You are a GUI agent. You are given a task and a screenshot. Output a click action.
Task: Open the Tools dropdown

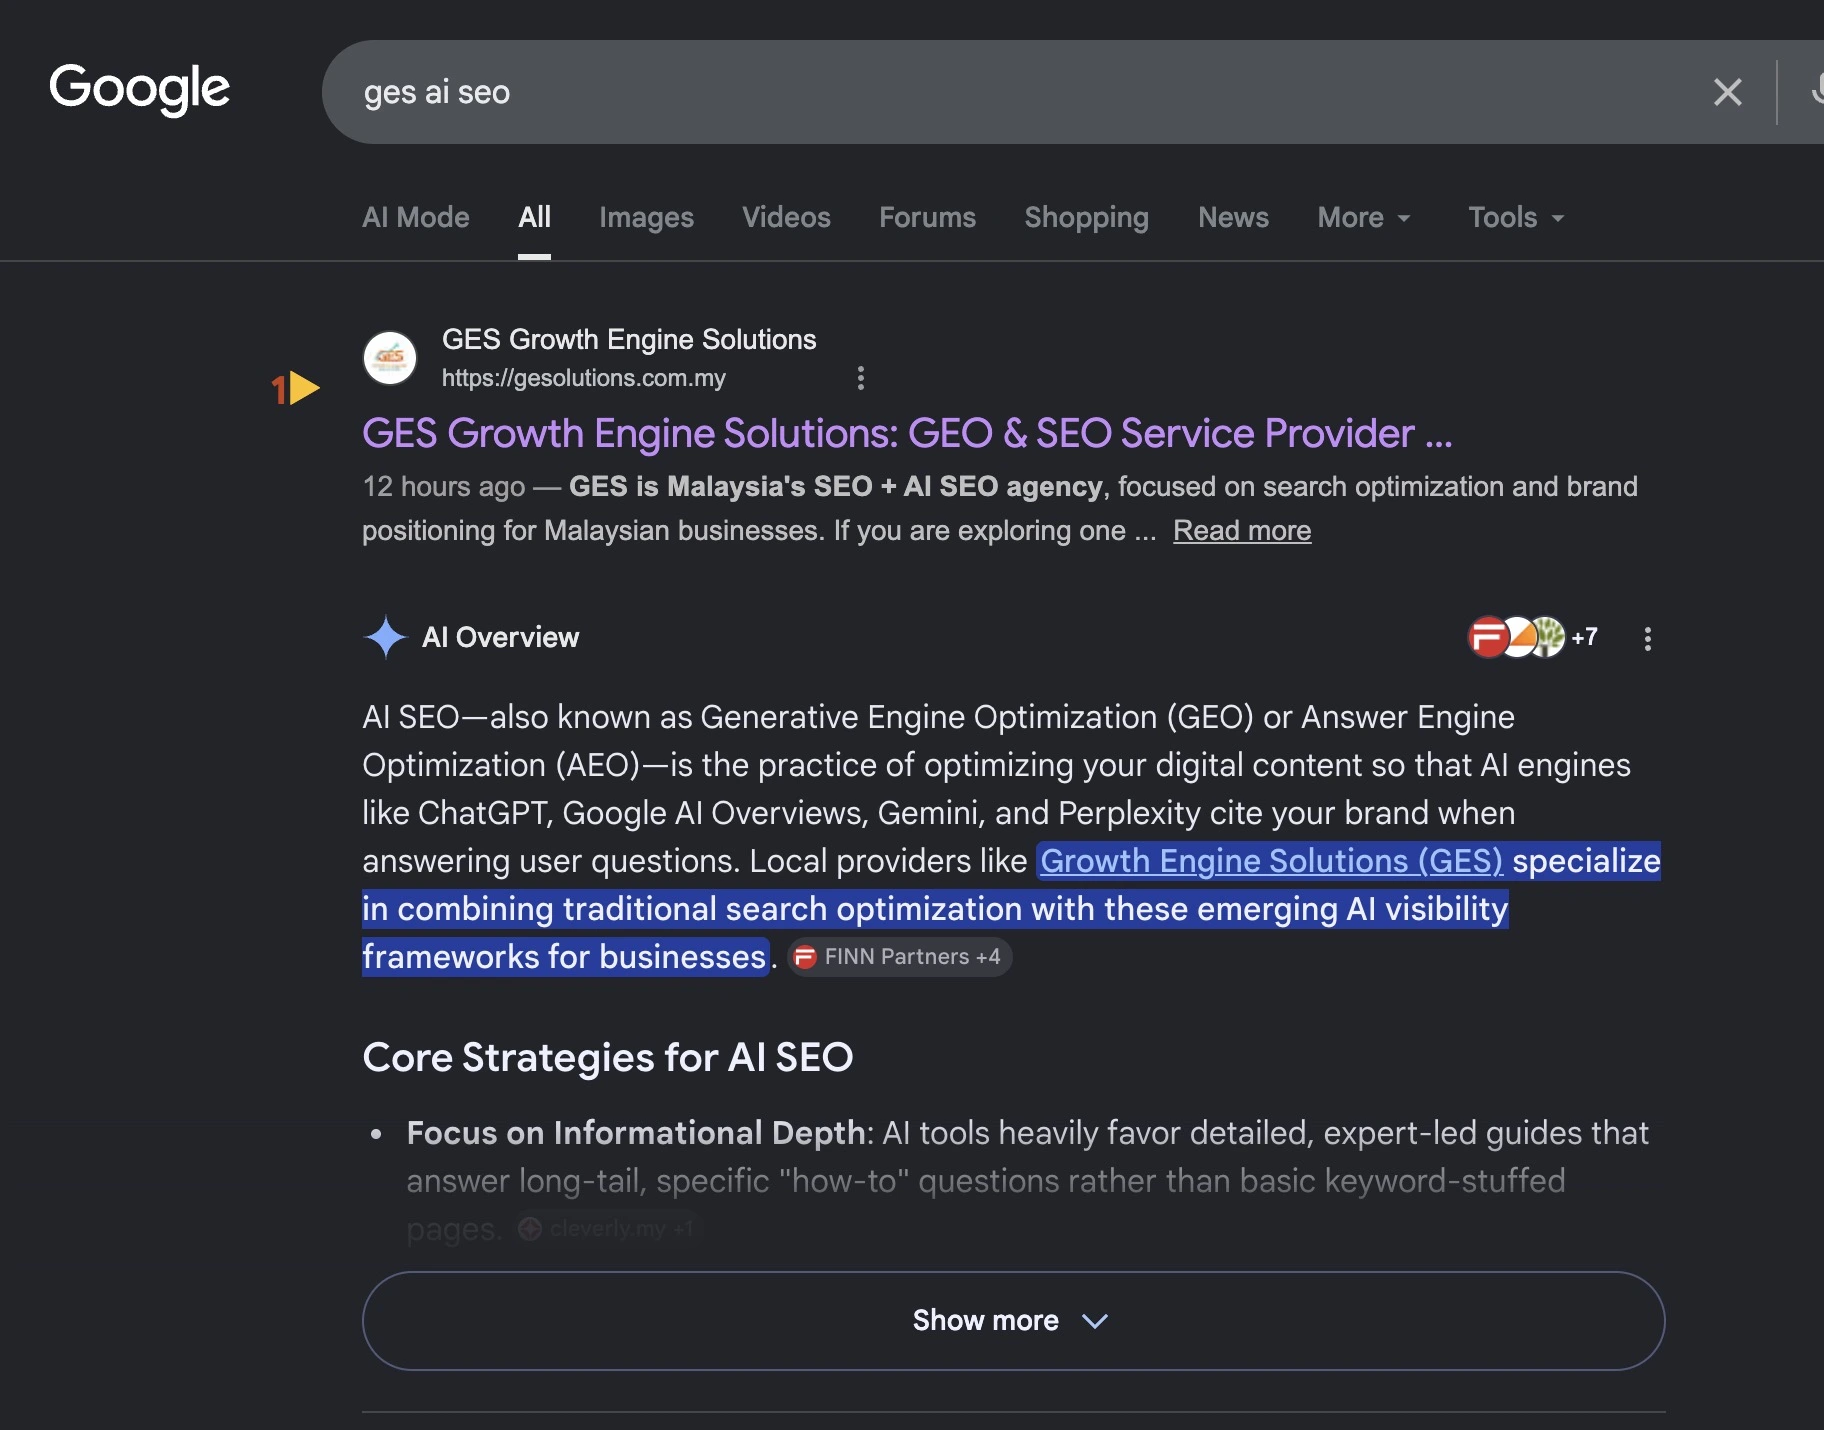[1516, 217]
